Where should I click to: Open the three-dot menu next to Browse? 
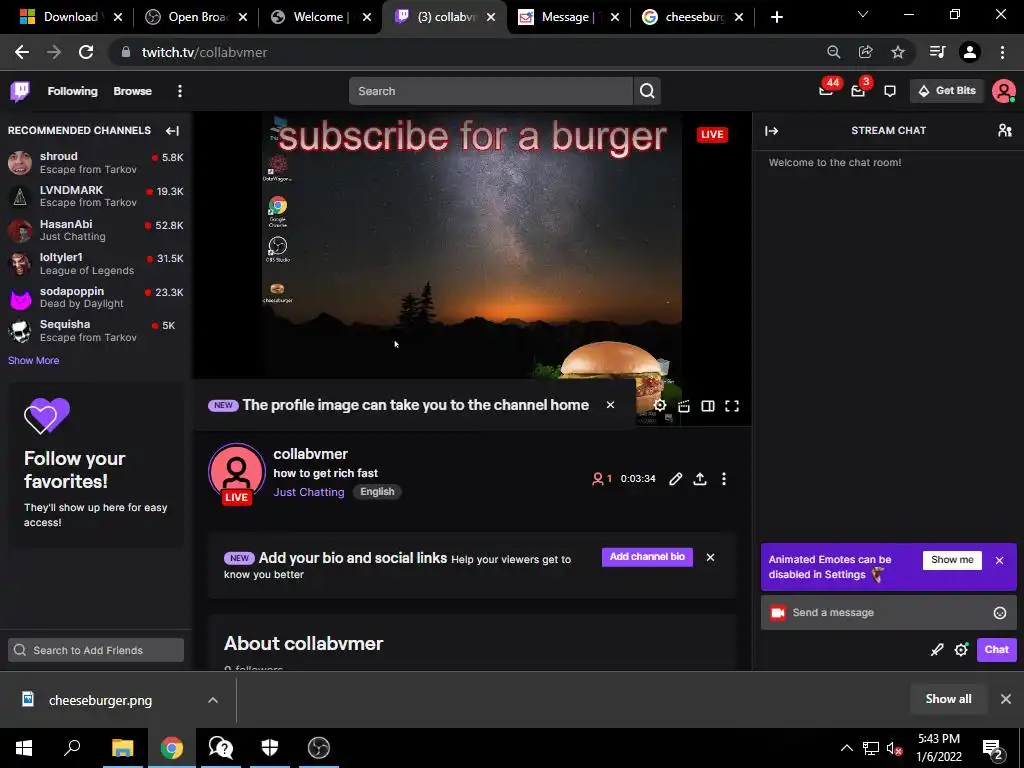[180, 91]
